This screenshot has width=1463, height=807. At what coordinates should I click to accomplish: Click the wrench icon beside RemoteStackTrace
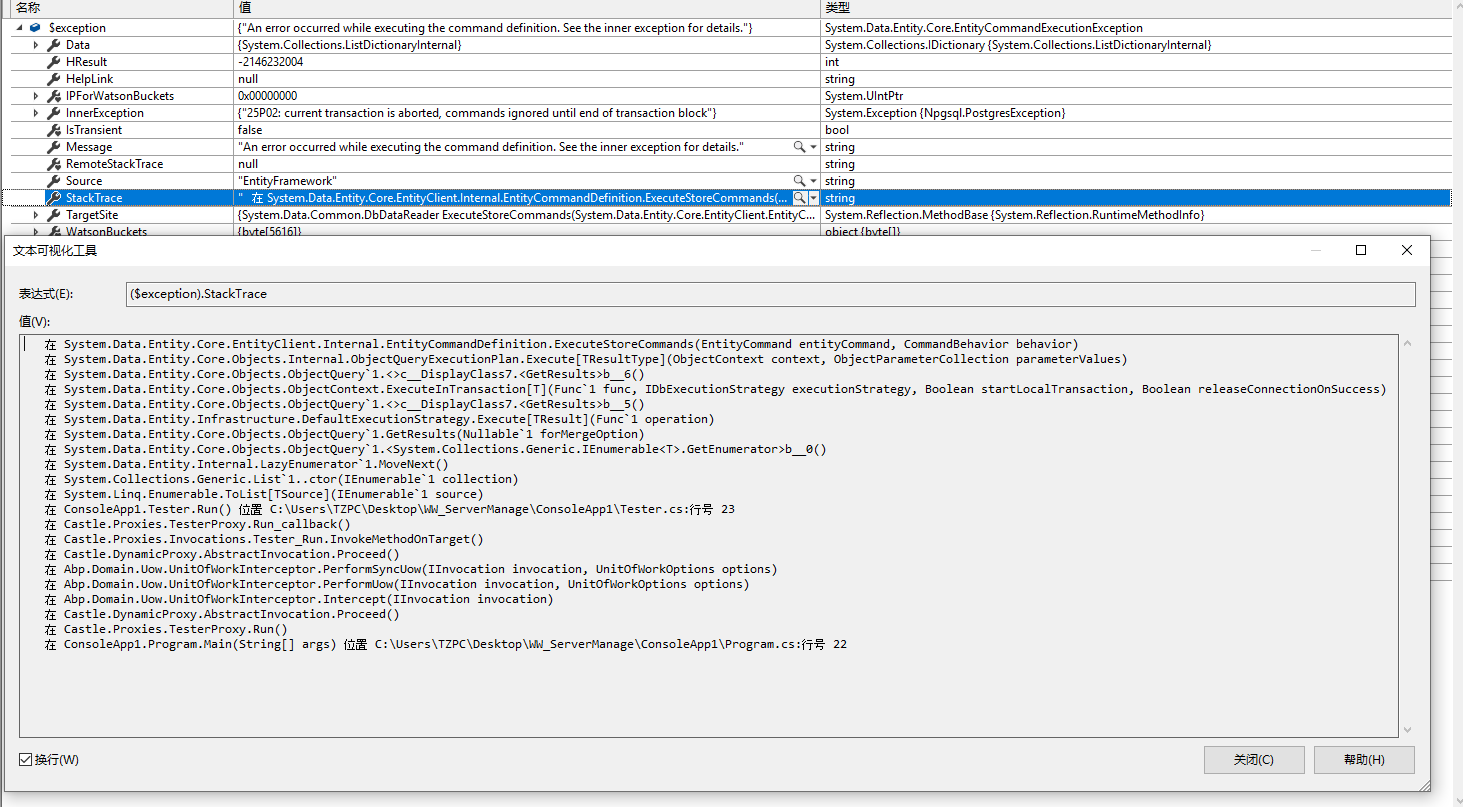pyautogui.click(x=53, y=163)
